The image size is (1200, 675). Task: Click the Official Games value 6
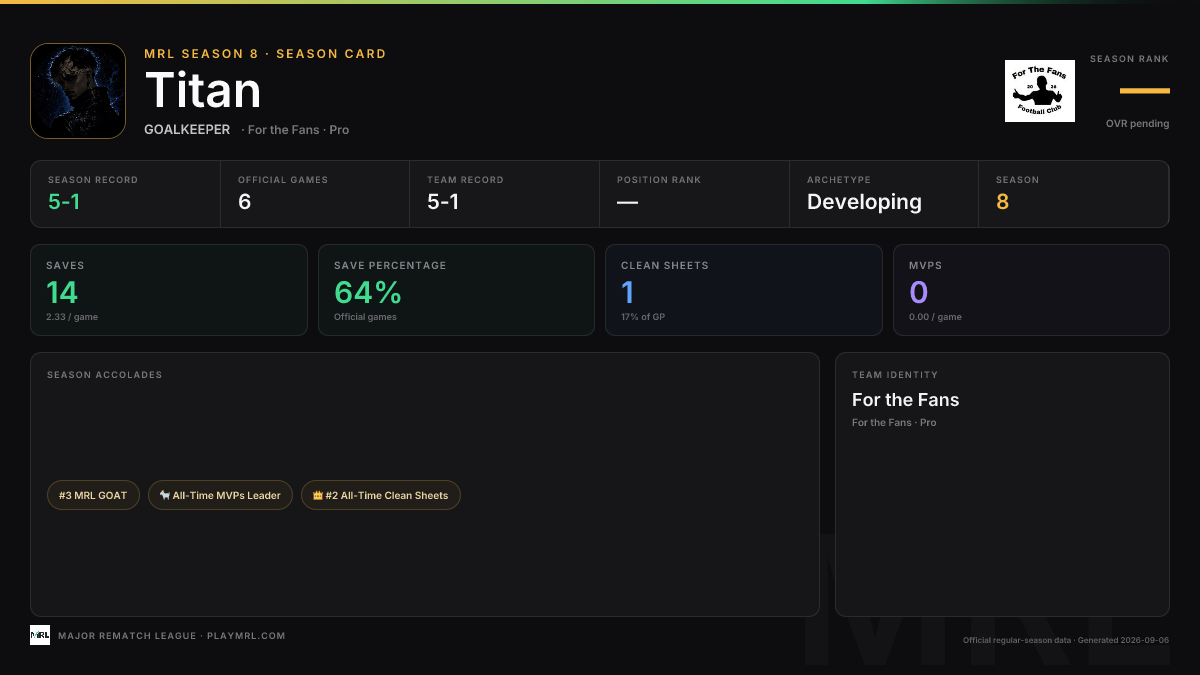click(244, 202)
